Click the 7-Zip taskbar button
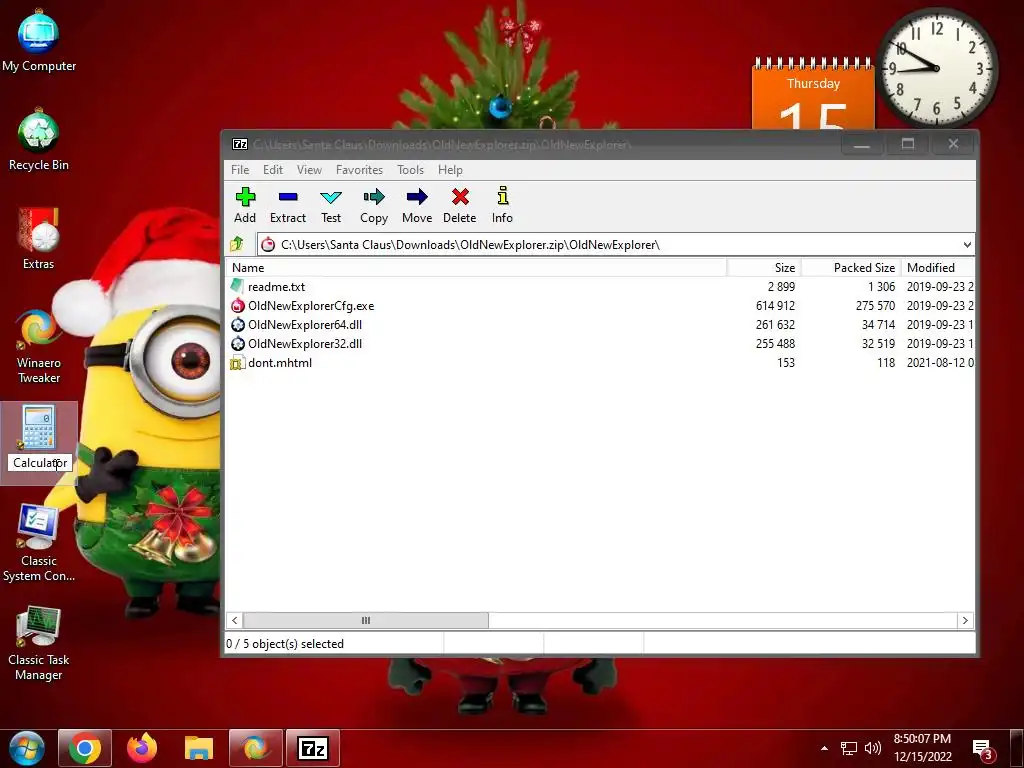The image size is (1024, 768). [x=313, y=748]
